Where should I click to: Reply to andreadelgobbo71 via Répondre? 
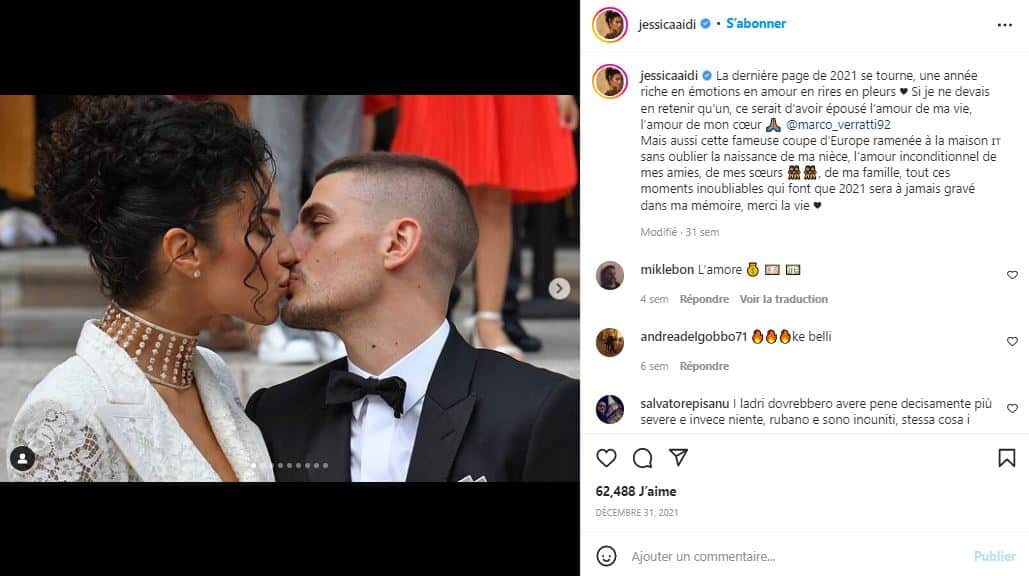coord(704,366)
